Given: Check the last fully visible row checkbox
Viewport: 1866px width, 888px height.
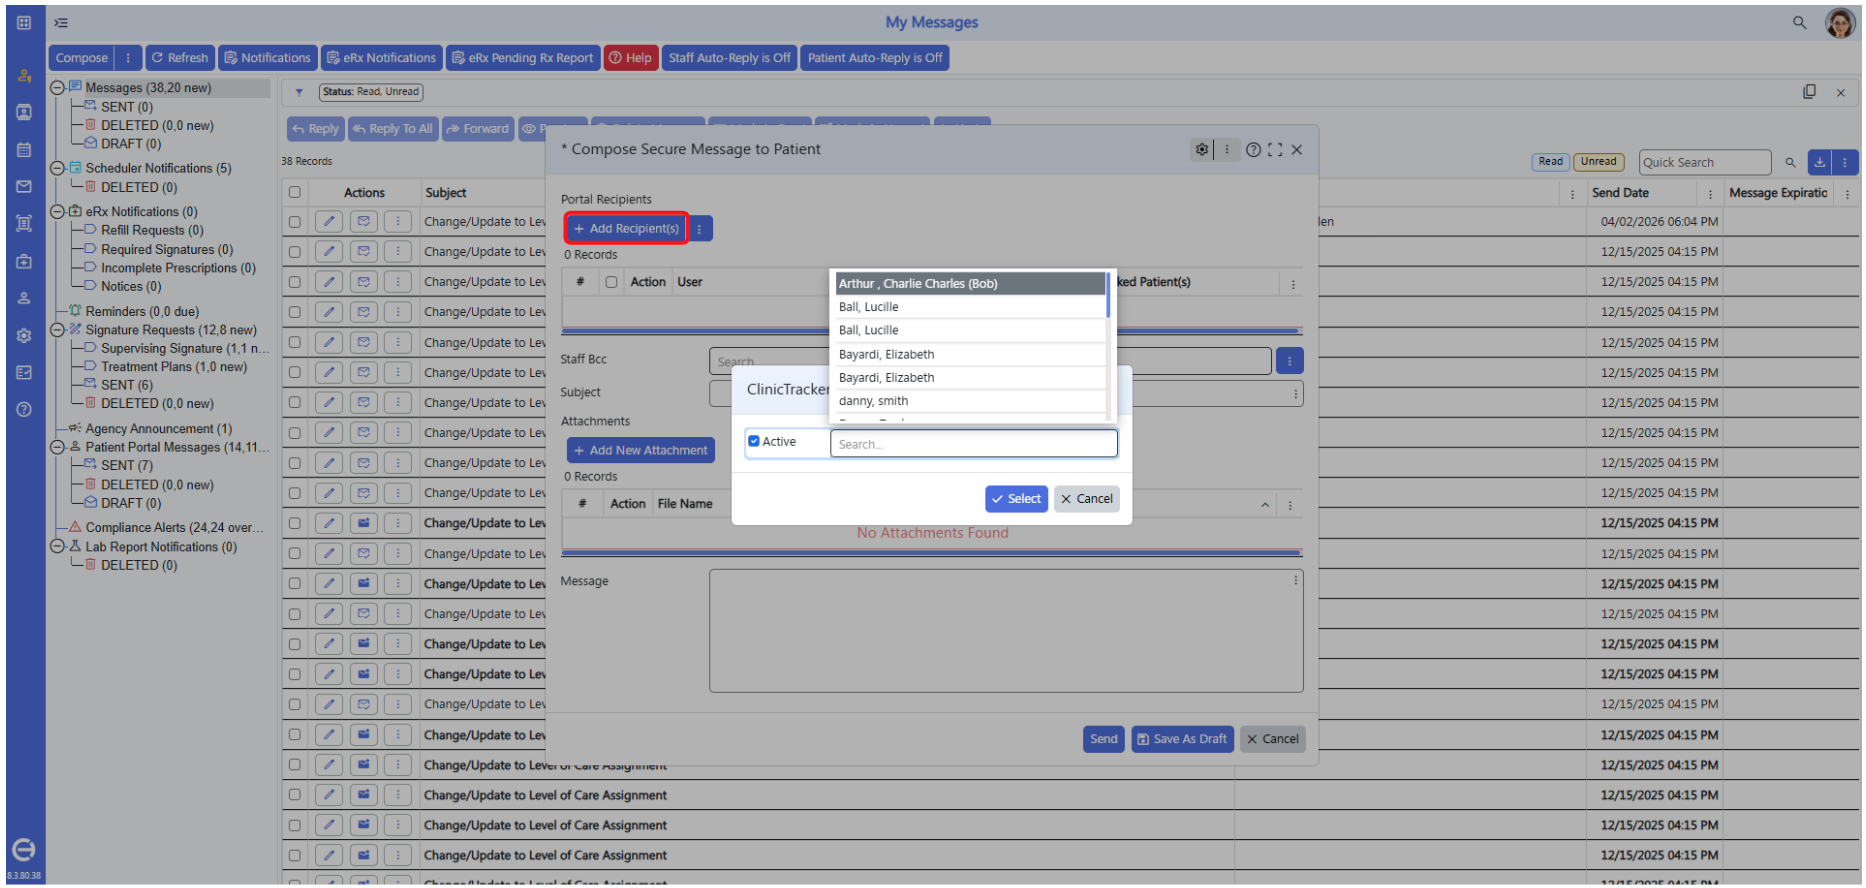Looking at the screenshot, I should pos(294,855).
